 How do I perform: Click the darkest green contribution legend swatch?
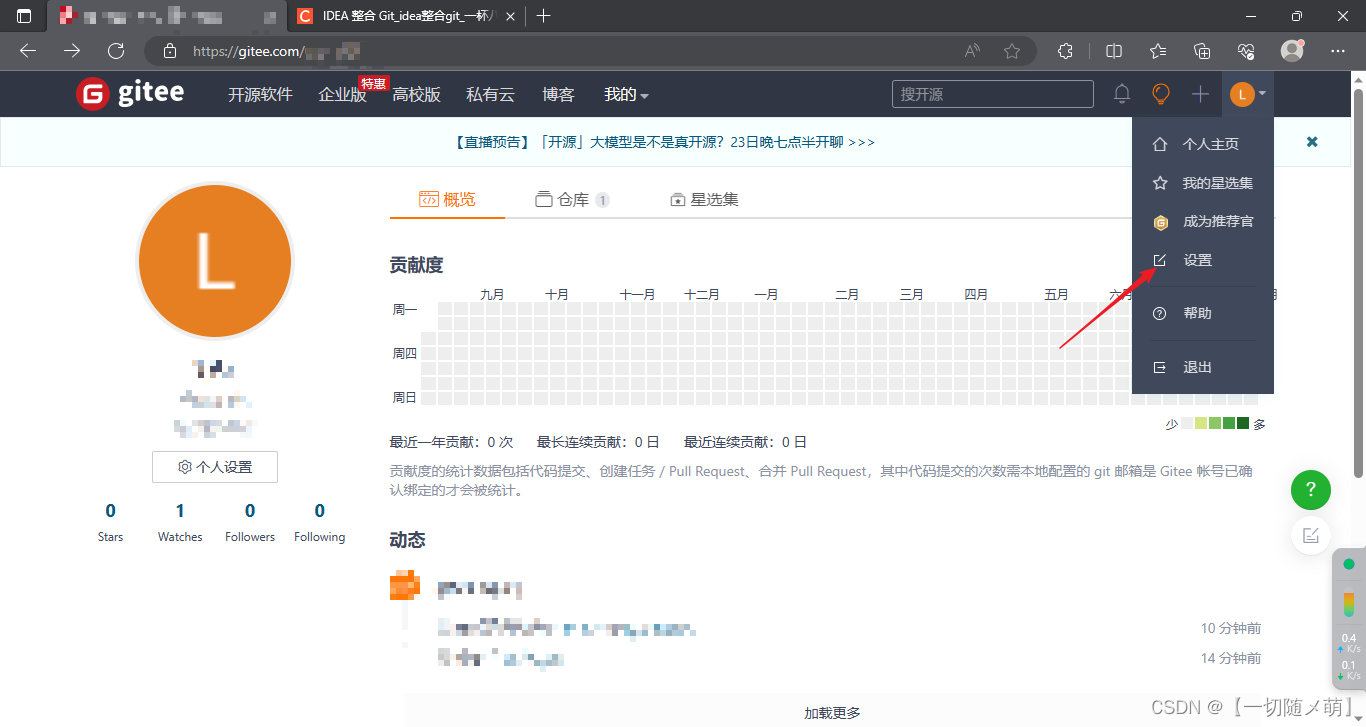(x=1243, y=423)
